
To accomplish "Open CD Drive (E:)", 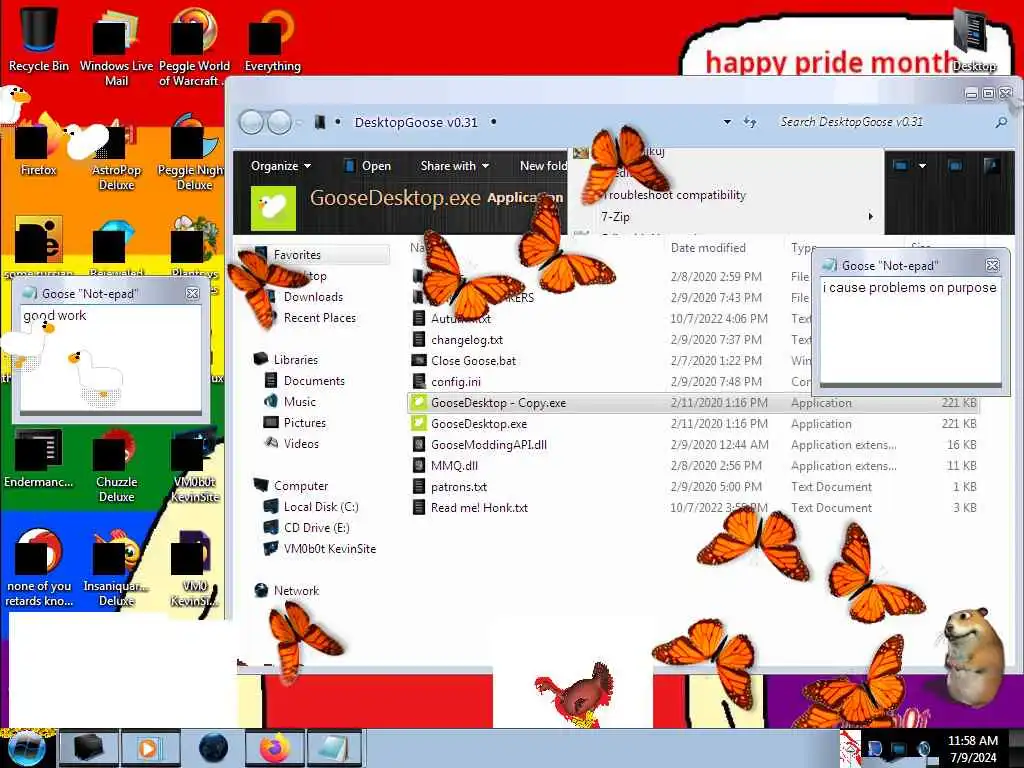I will tap(316, 527).
